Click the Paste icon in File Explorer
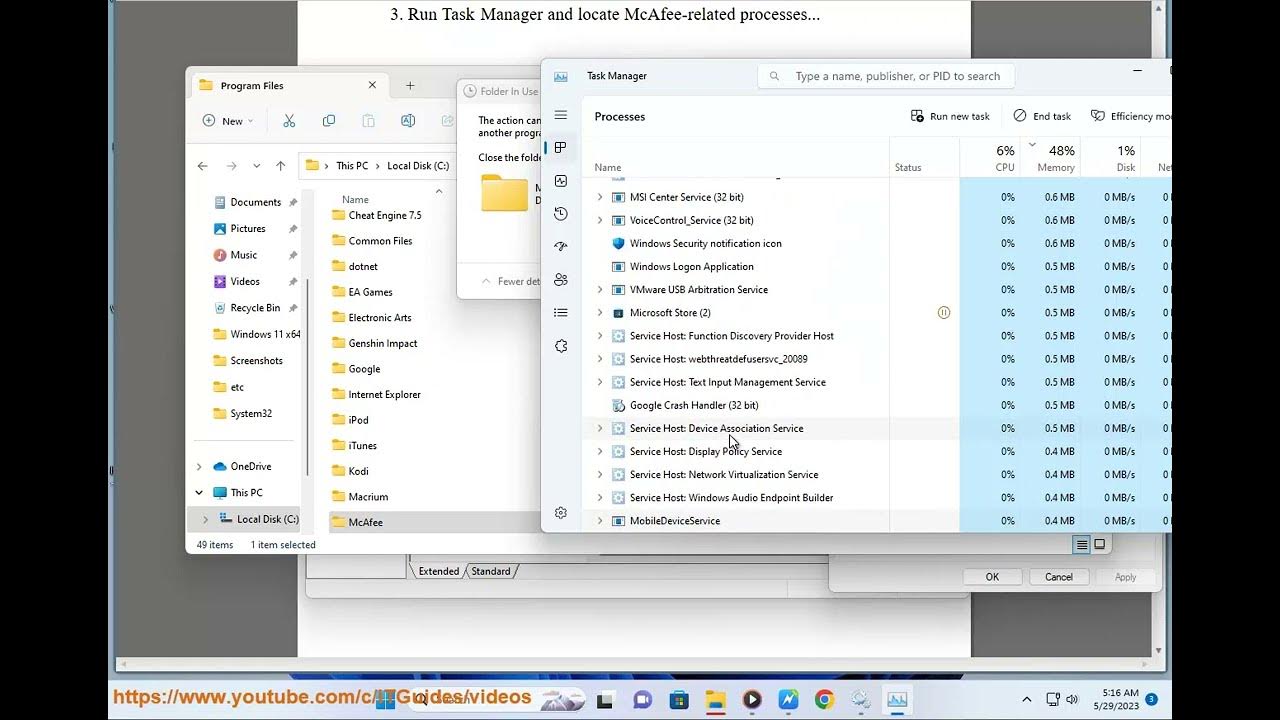 [368, 121]
